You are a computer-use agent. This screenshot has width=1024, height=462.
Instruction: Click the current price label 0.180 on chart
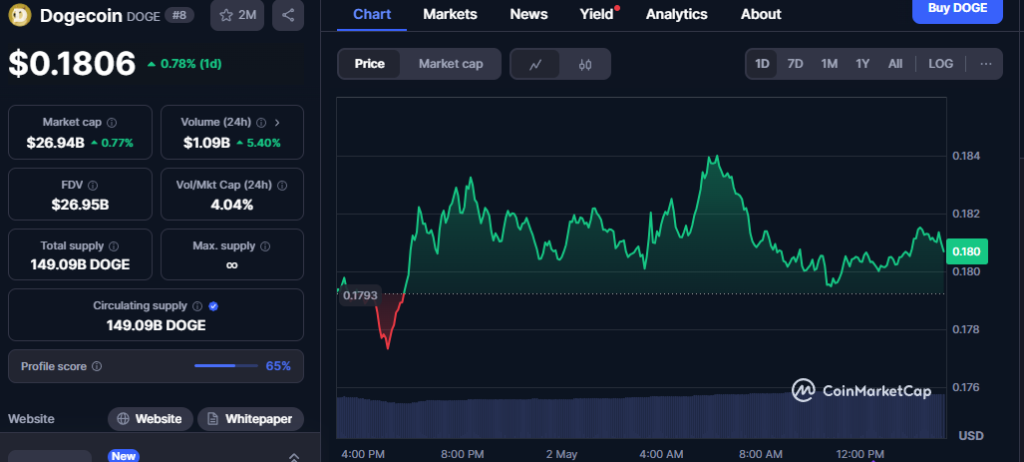click(967, 252)
